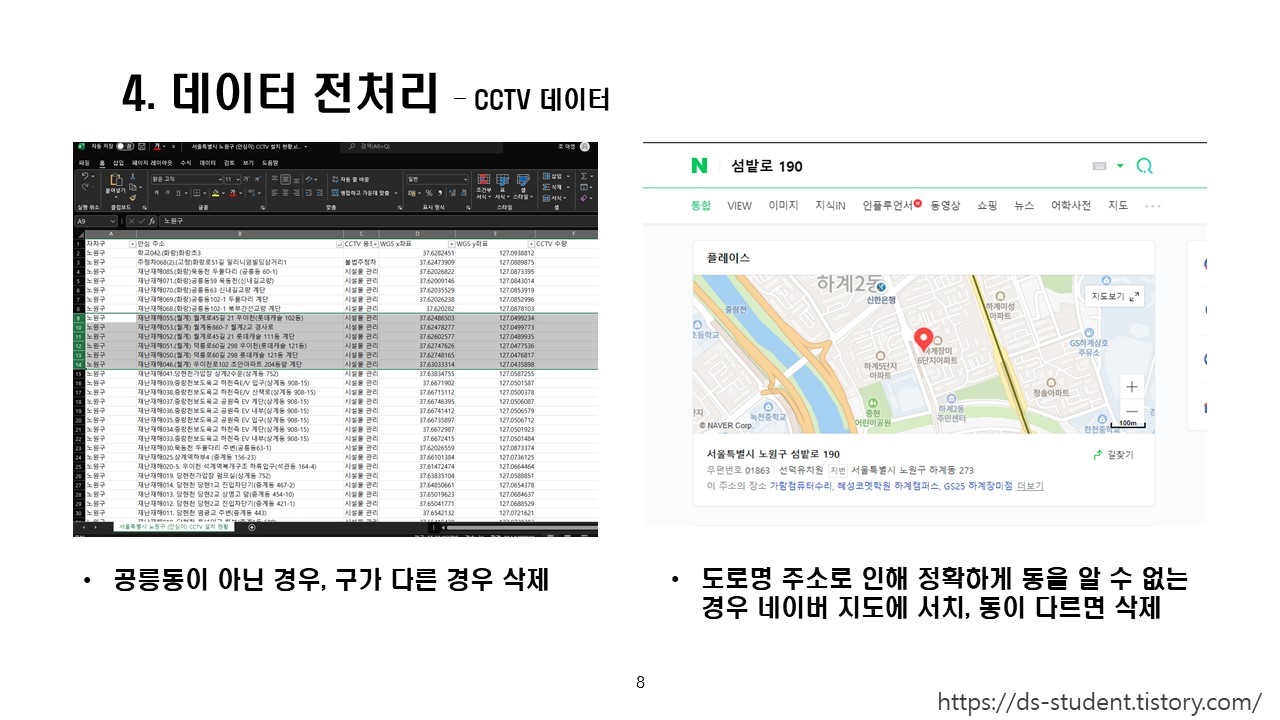Open filter dropdown on 자치구 header
The height and width of the screenshot is (720, 1280).
tap(132, 244)
